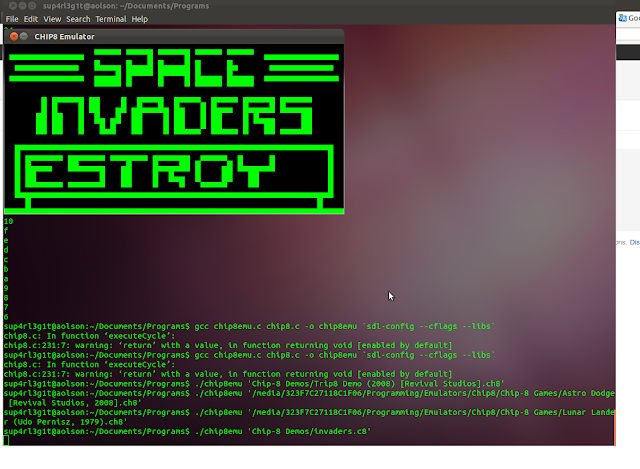This screenshot has height=469, width=640.
Task: Open the Terminal menu
Action: click(111, 19)
